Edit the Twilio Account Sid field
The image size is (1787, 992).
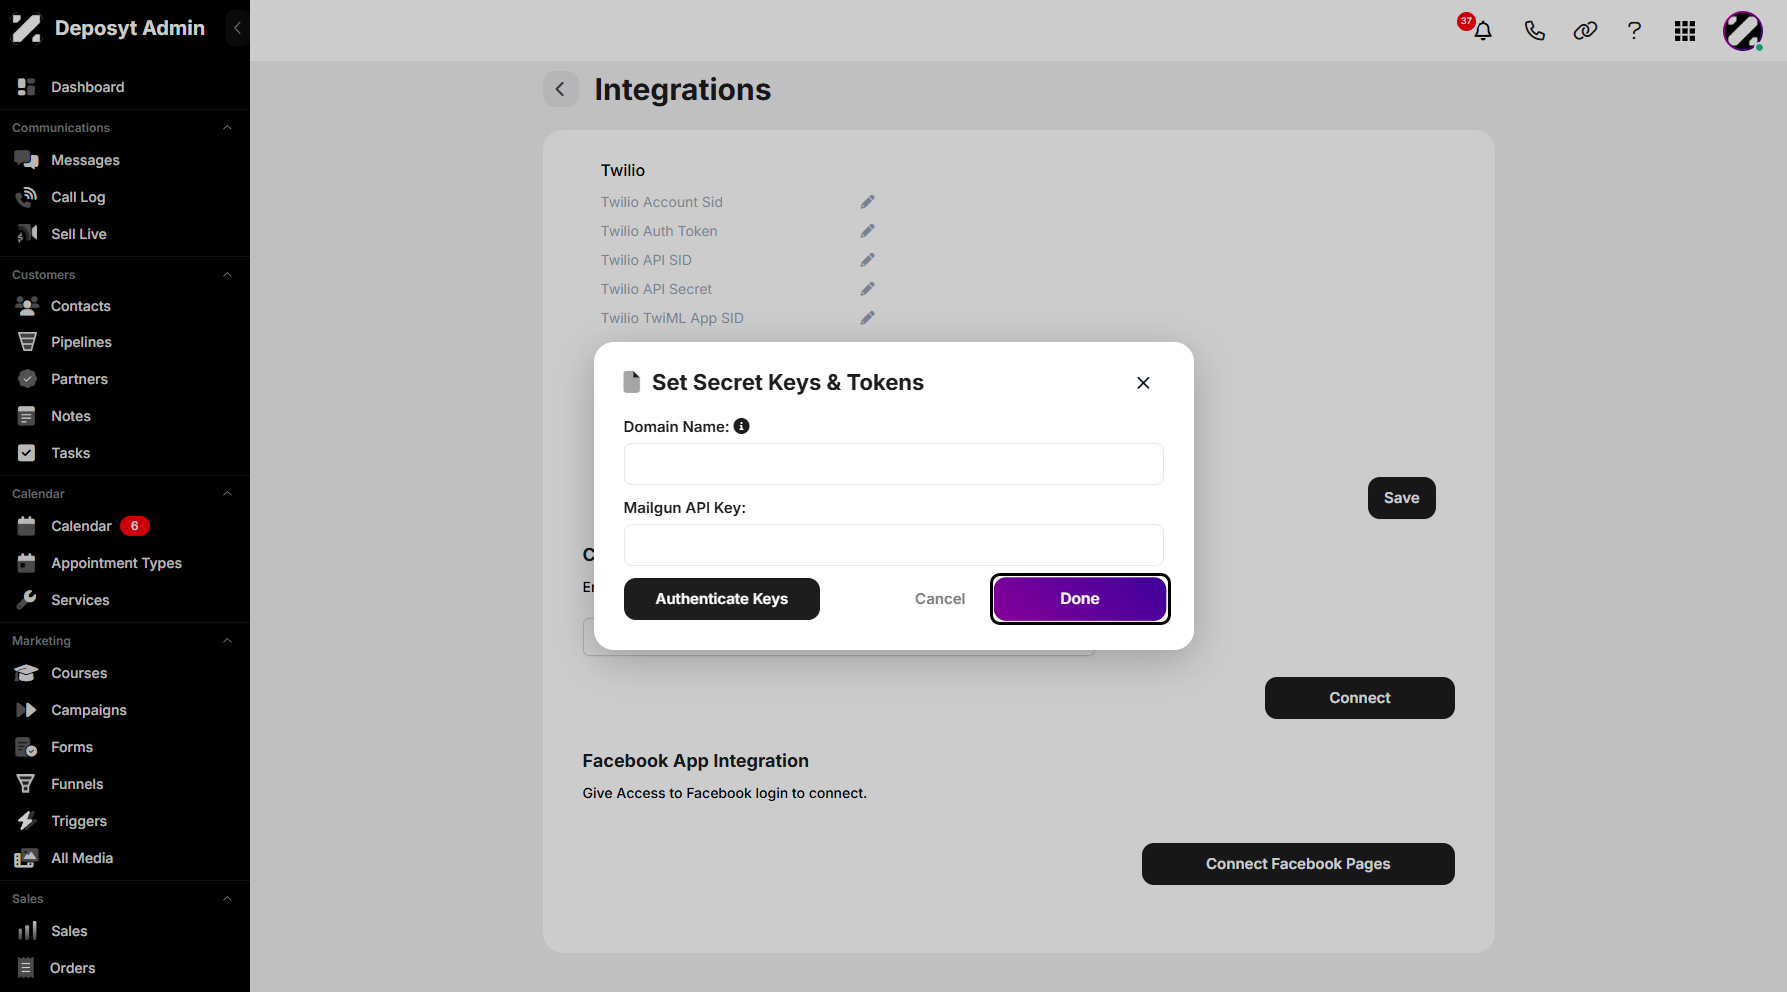click(867, 202)
